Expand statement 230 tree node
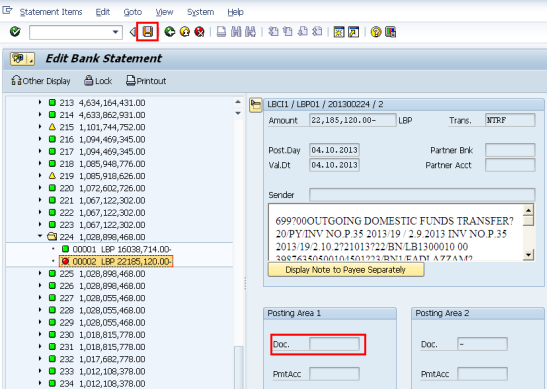This screenshot has height=389, width=547. coord(40,334)
